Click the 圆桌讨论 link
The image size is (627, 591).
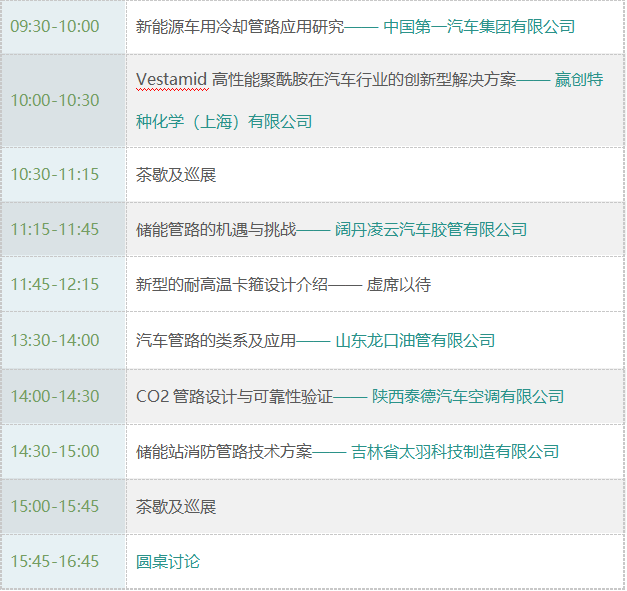tap(168, 562)
